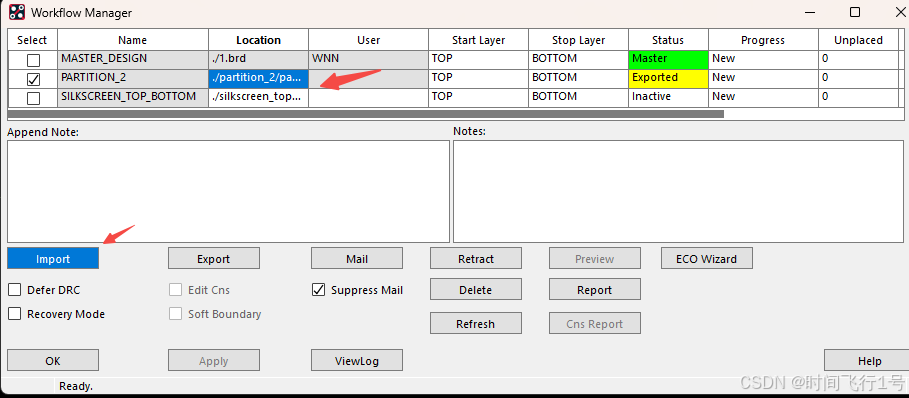Click the Stop Layer column header
The image size is (909, 398).
[579, 40]
